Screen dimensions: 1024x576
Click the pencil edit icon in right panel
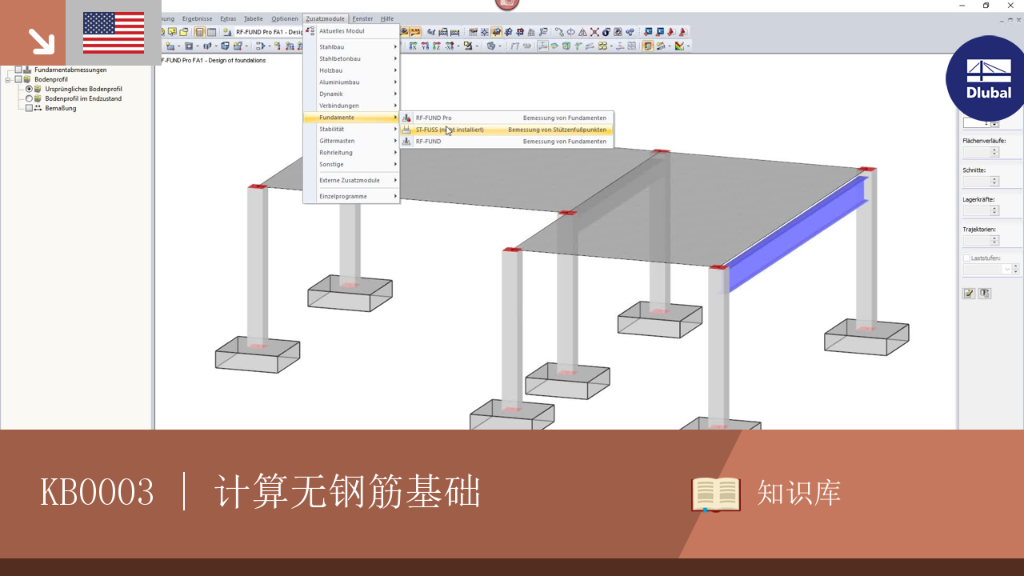[x=969, y=293]
